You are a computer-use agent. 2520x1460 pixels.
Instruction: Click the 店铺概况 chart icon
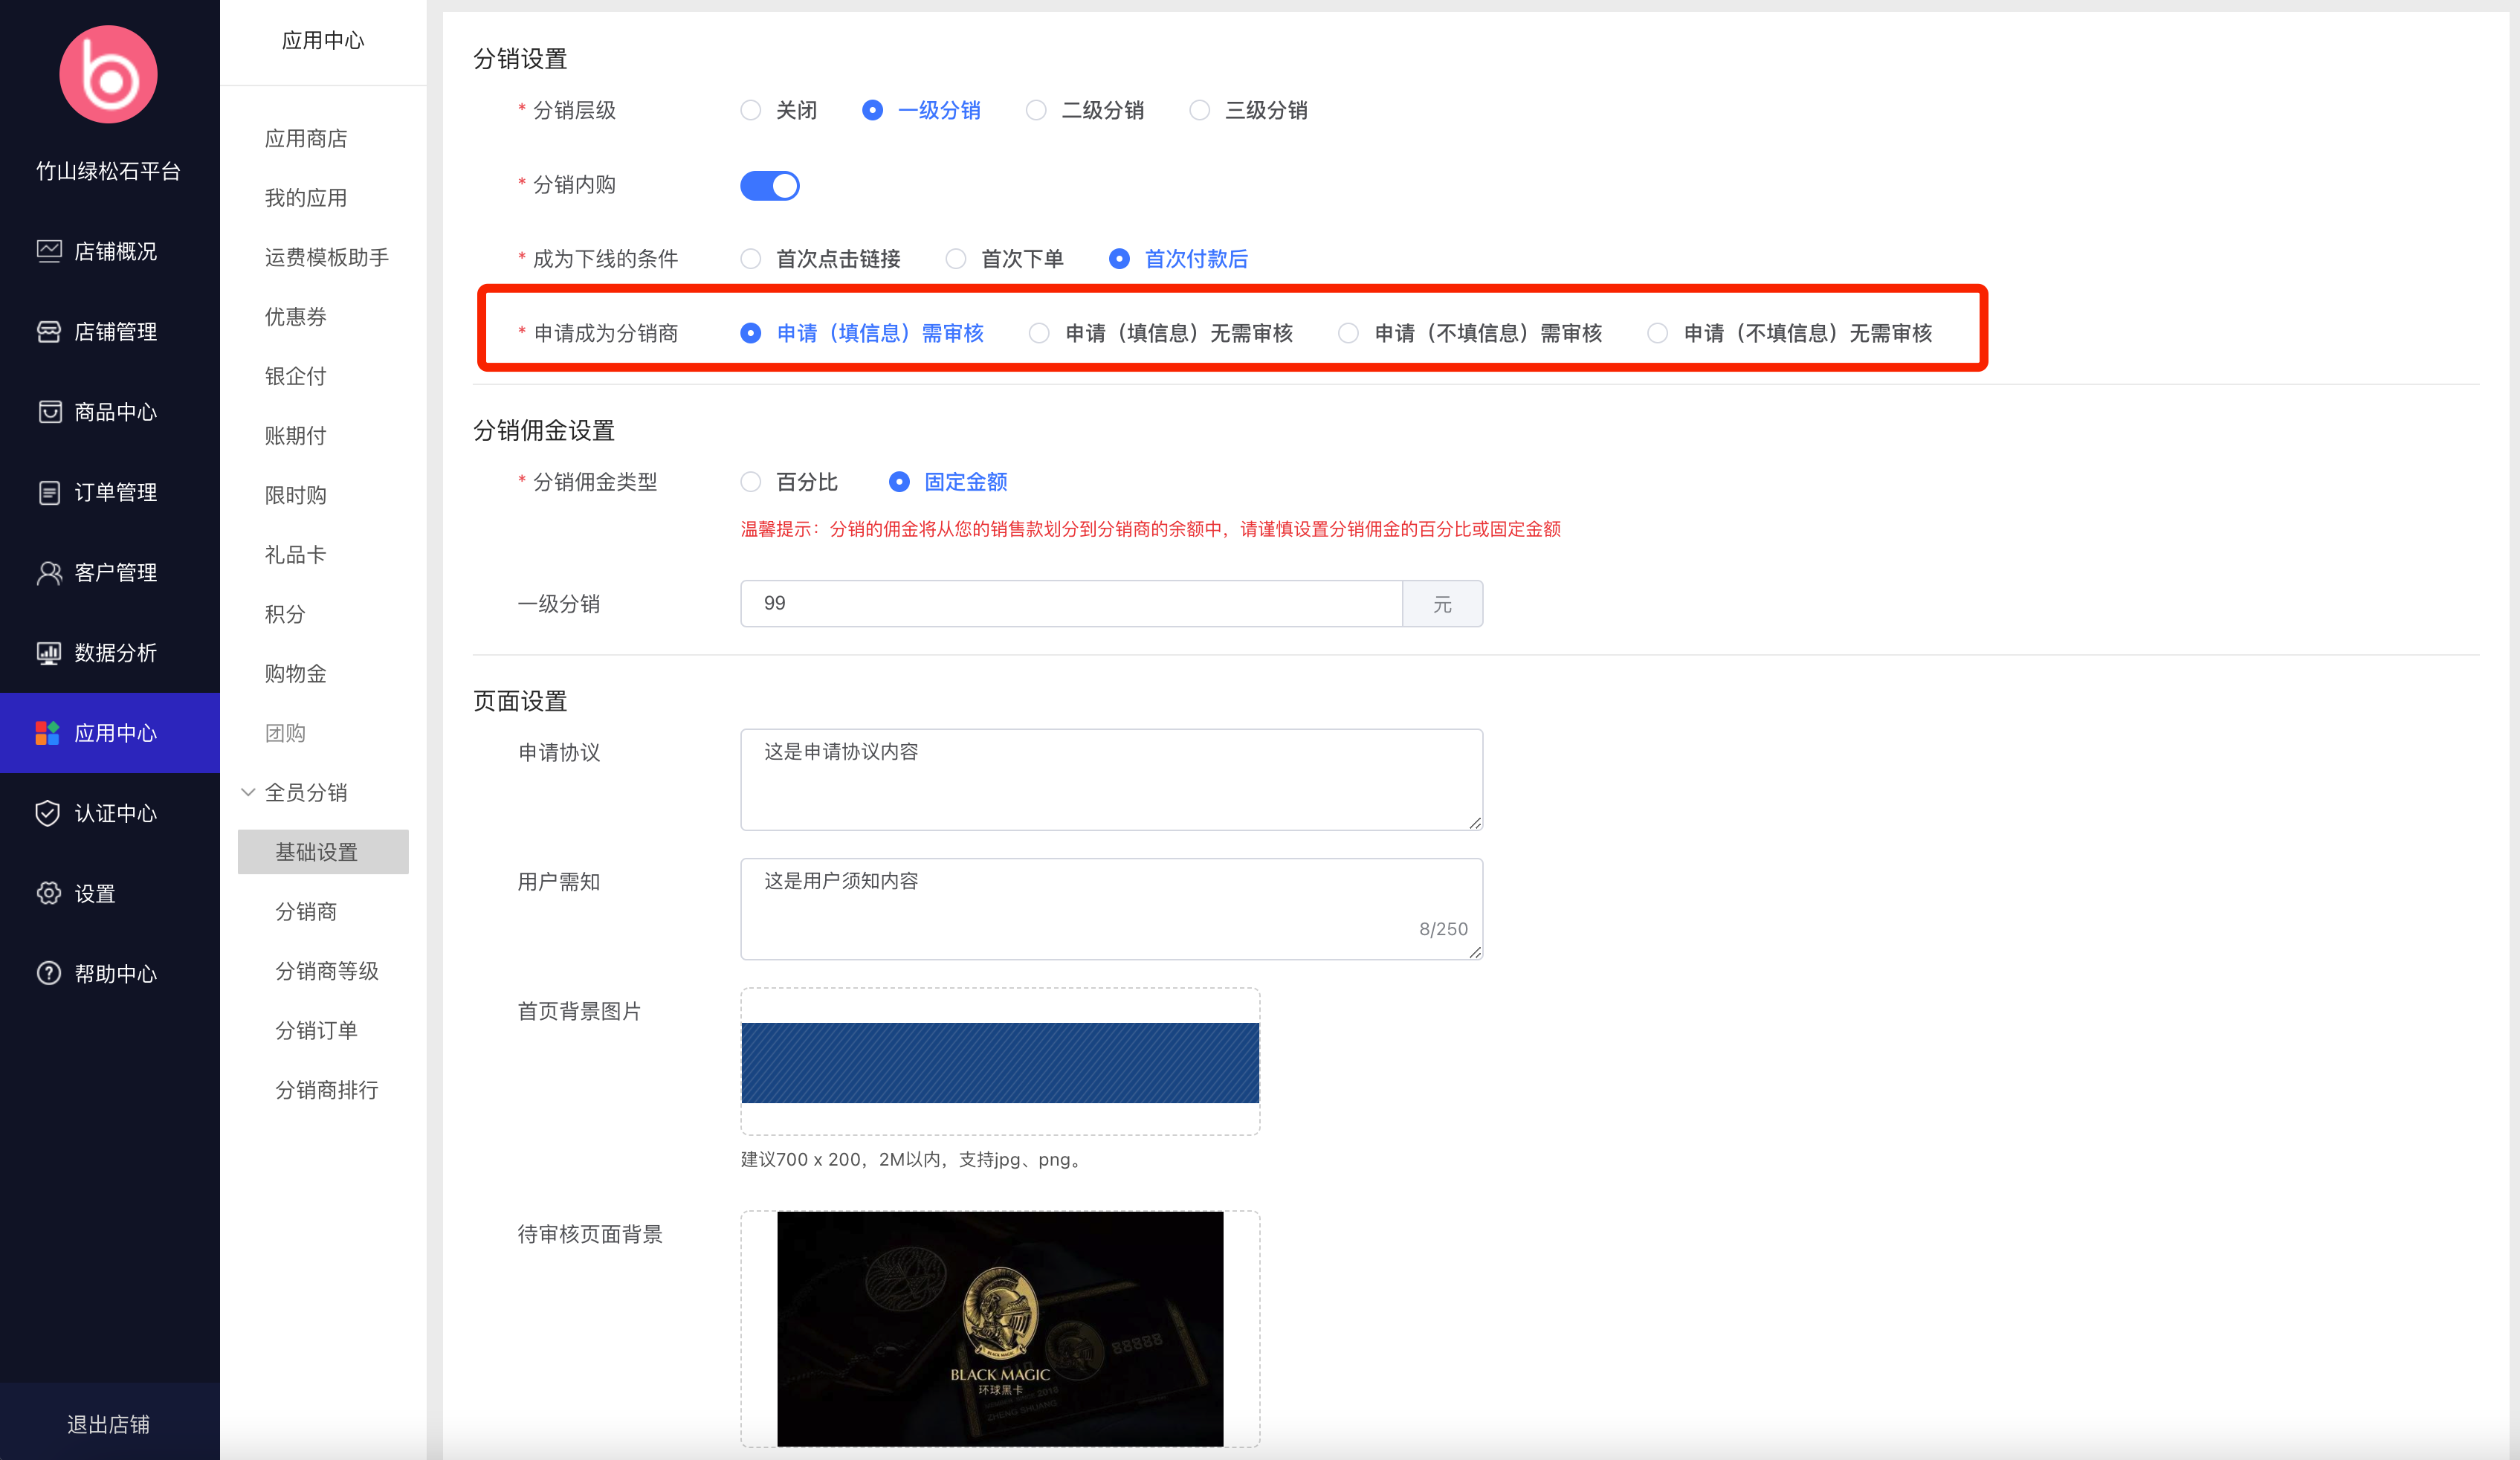coord(49,251)
